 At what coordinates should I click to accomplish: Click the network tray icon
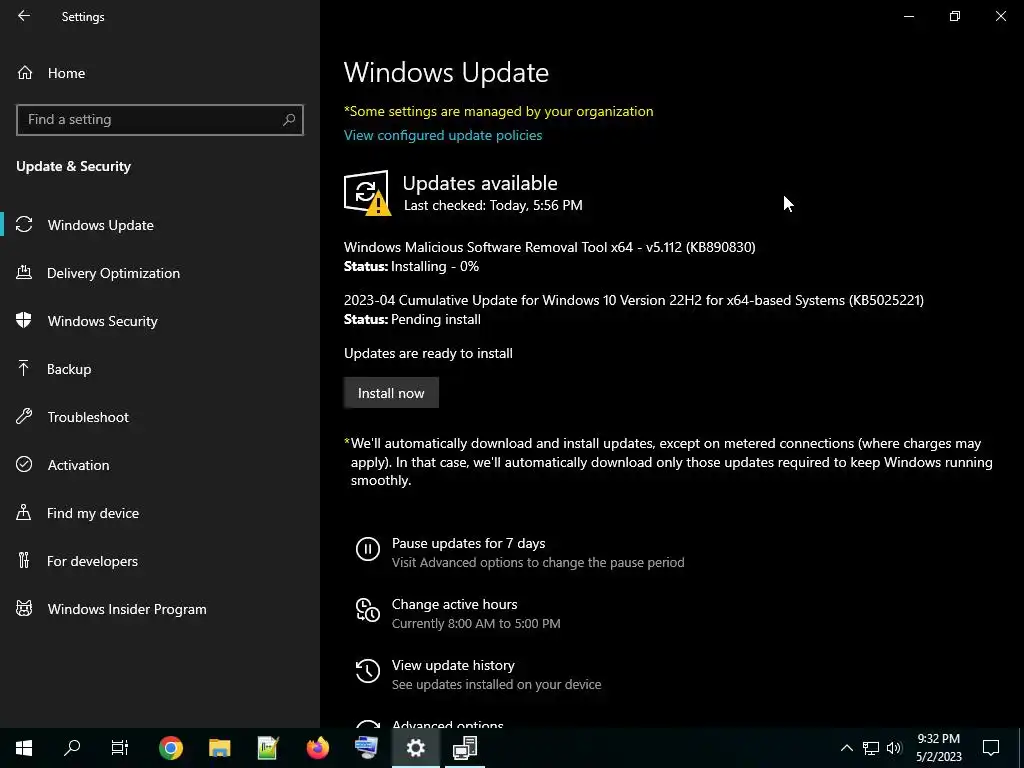point(871,748)
